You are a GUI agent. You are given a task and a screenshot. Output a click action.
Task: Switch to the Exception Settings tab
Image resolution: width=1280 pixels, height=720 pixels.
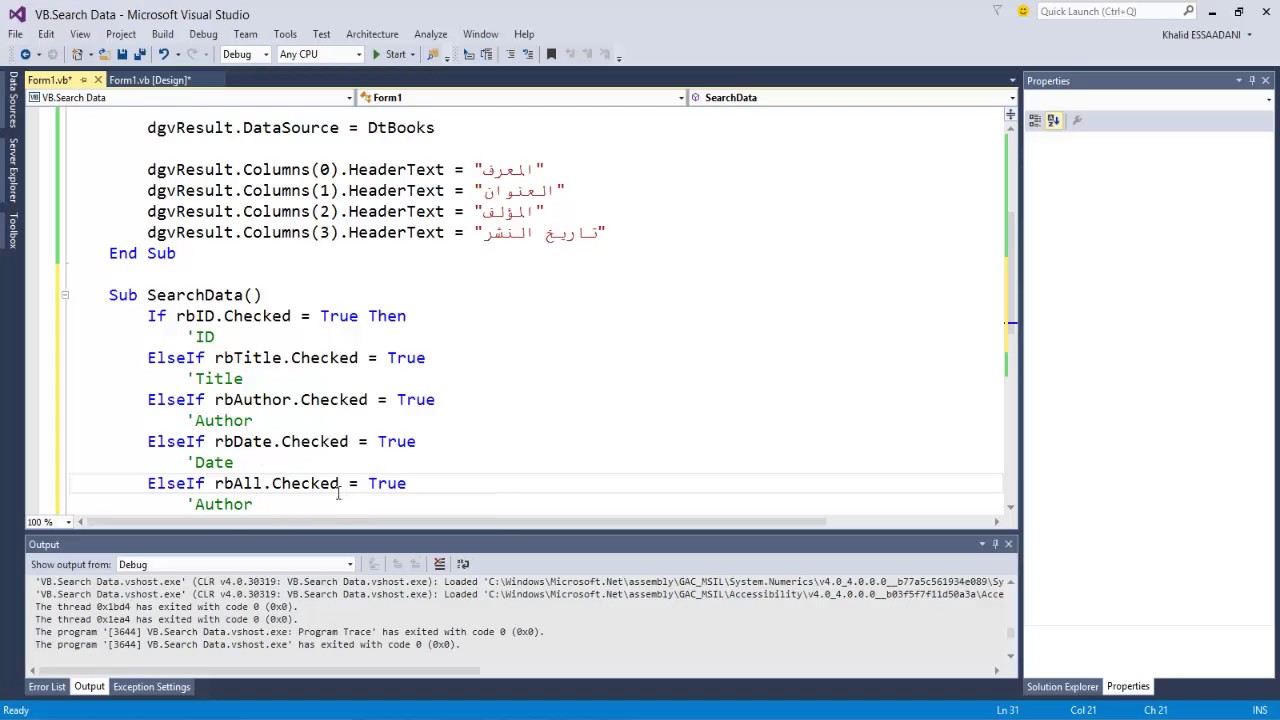point(151,687)
